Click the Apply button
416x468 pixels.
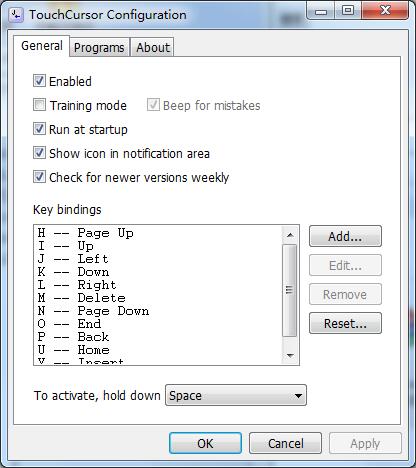coord(365,443)
